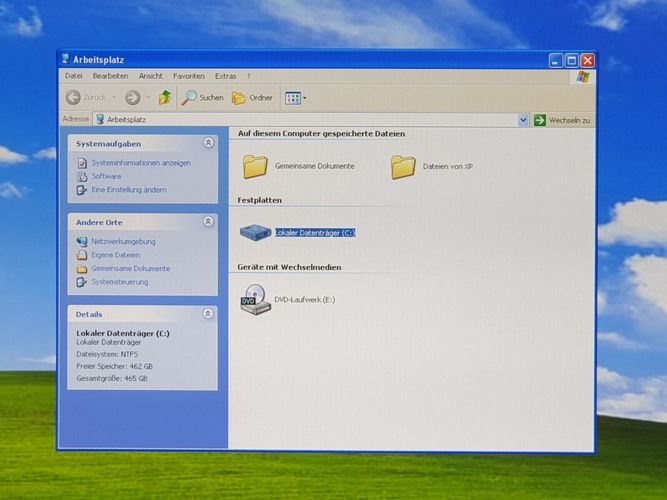Click the Eigene Dateien icon in sidebar
The image size is (667, 500).
coord(82,255)
